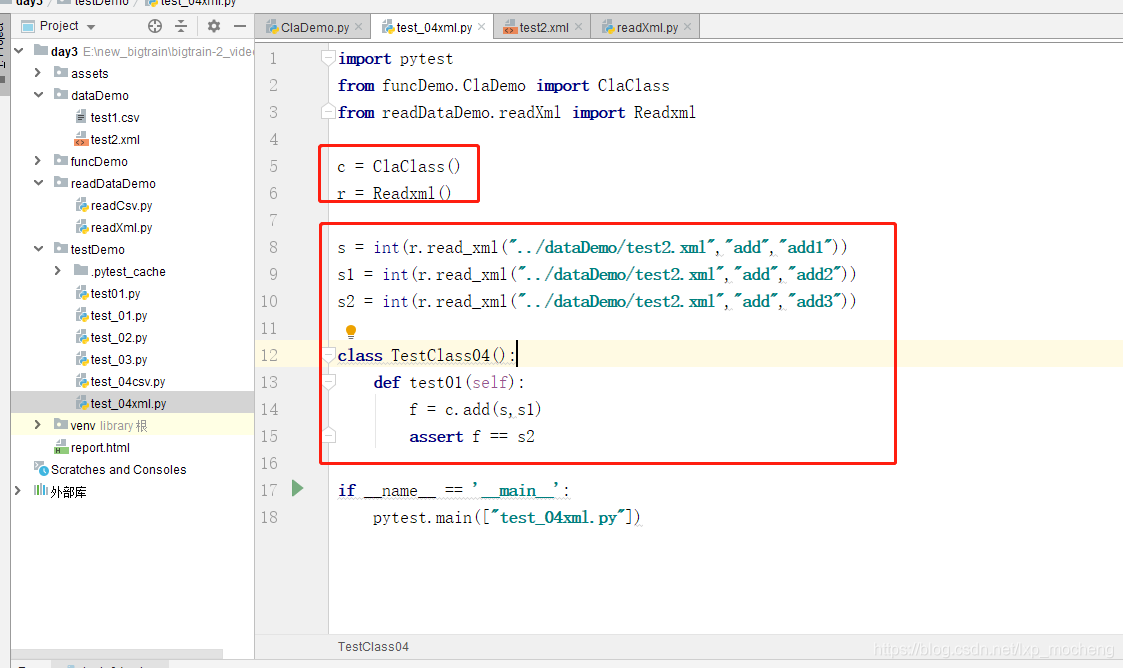1123x668 pixels.
Task: Toggle folding of the TestClass04 class at line 12
Action: tap(328, 355)
